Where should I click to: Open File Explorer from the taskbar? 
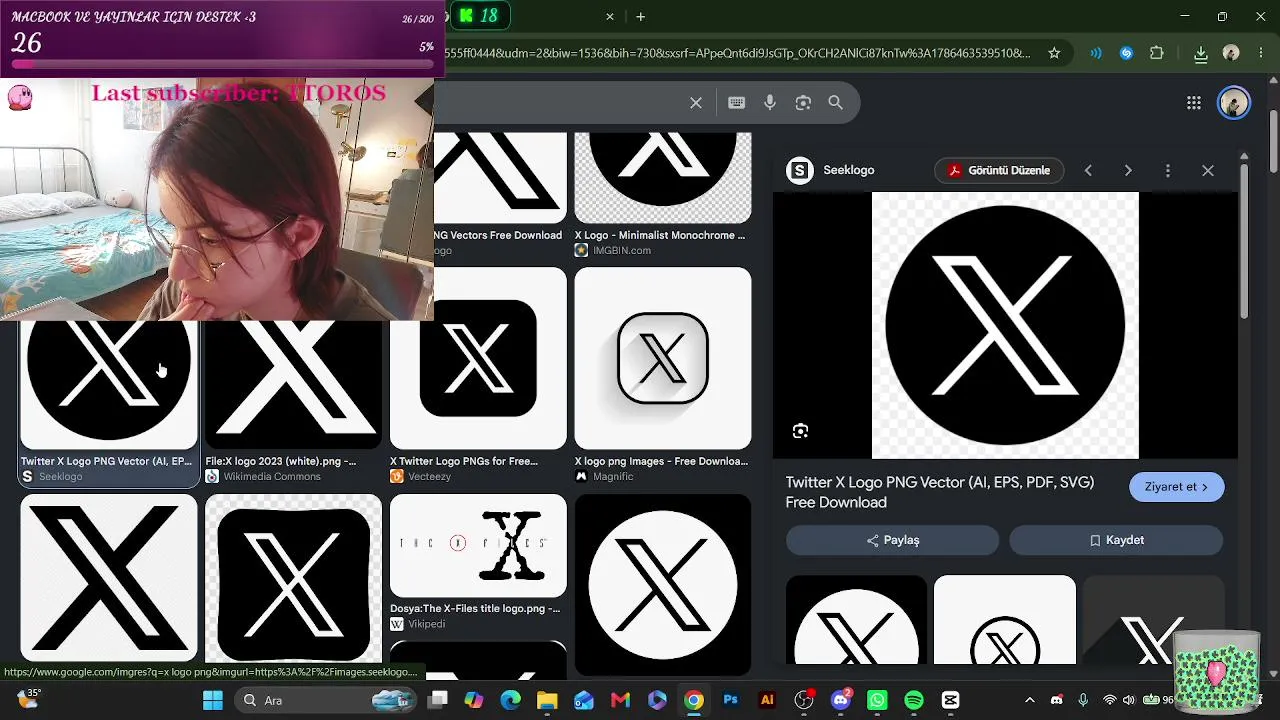point(546,700)
